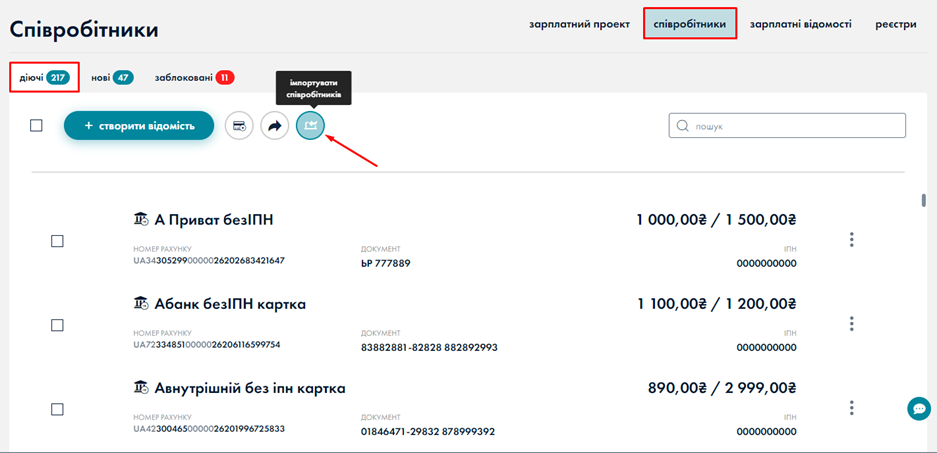
Task: Switch to the діючі tab
Action: 45,77
